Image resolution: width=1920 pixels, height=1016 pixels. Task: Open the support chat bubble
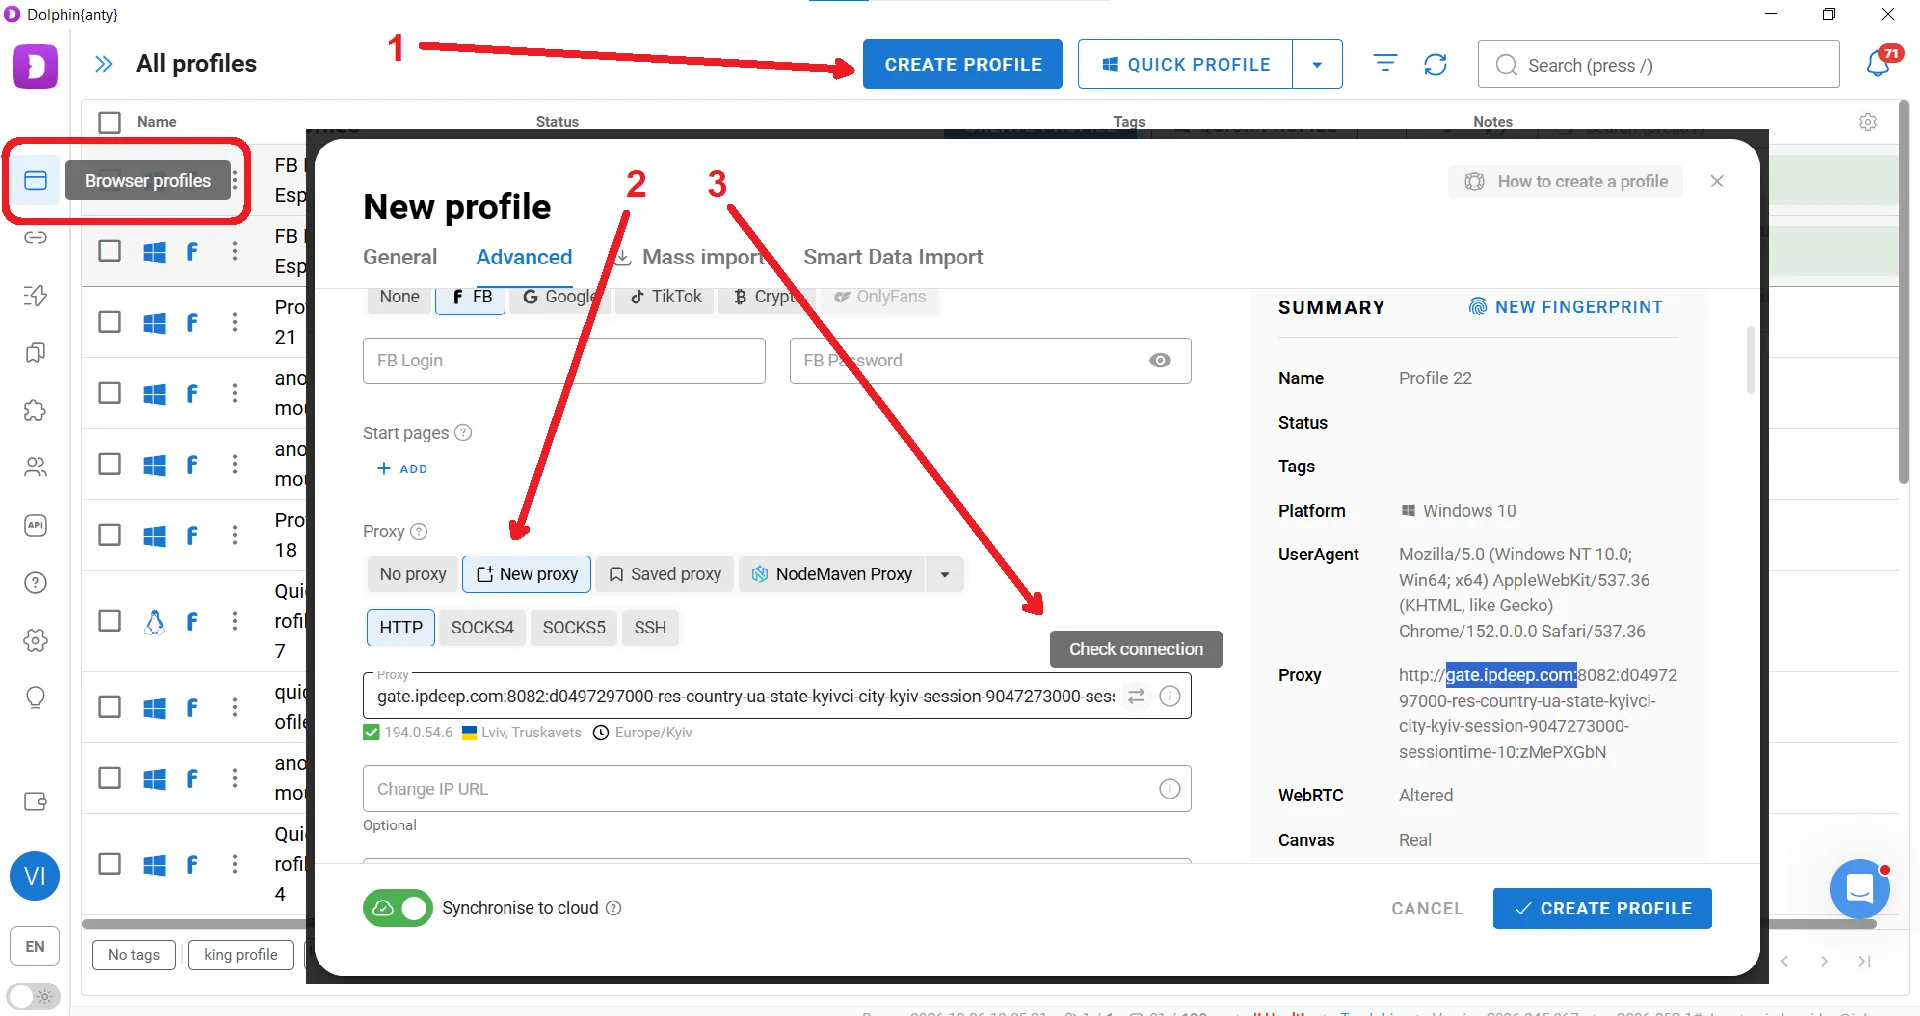[x=1859, y=888]
